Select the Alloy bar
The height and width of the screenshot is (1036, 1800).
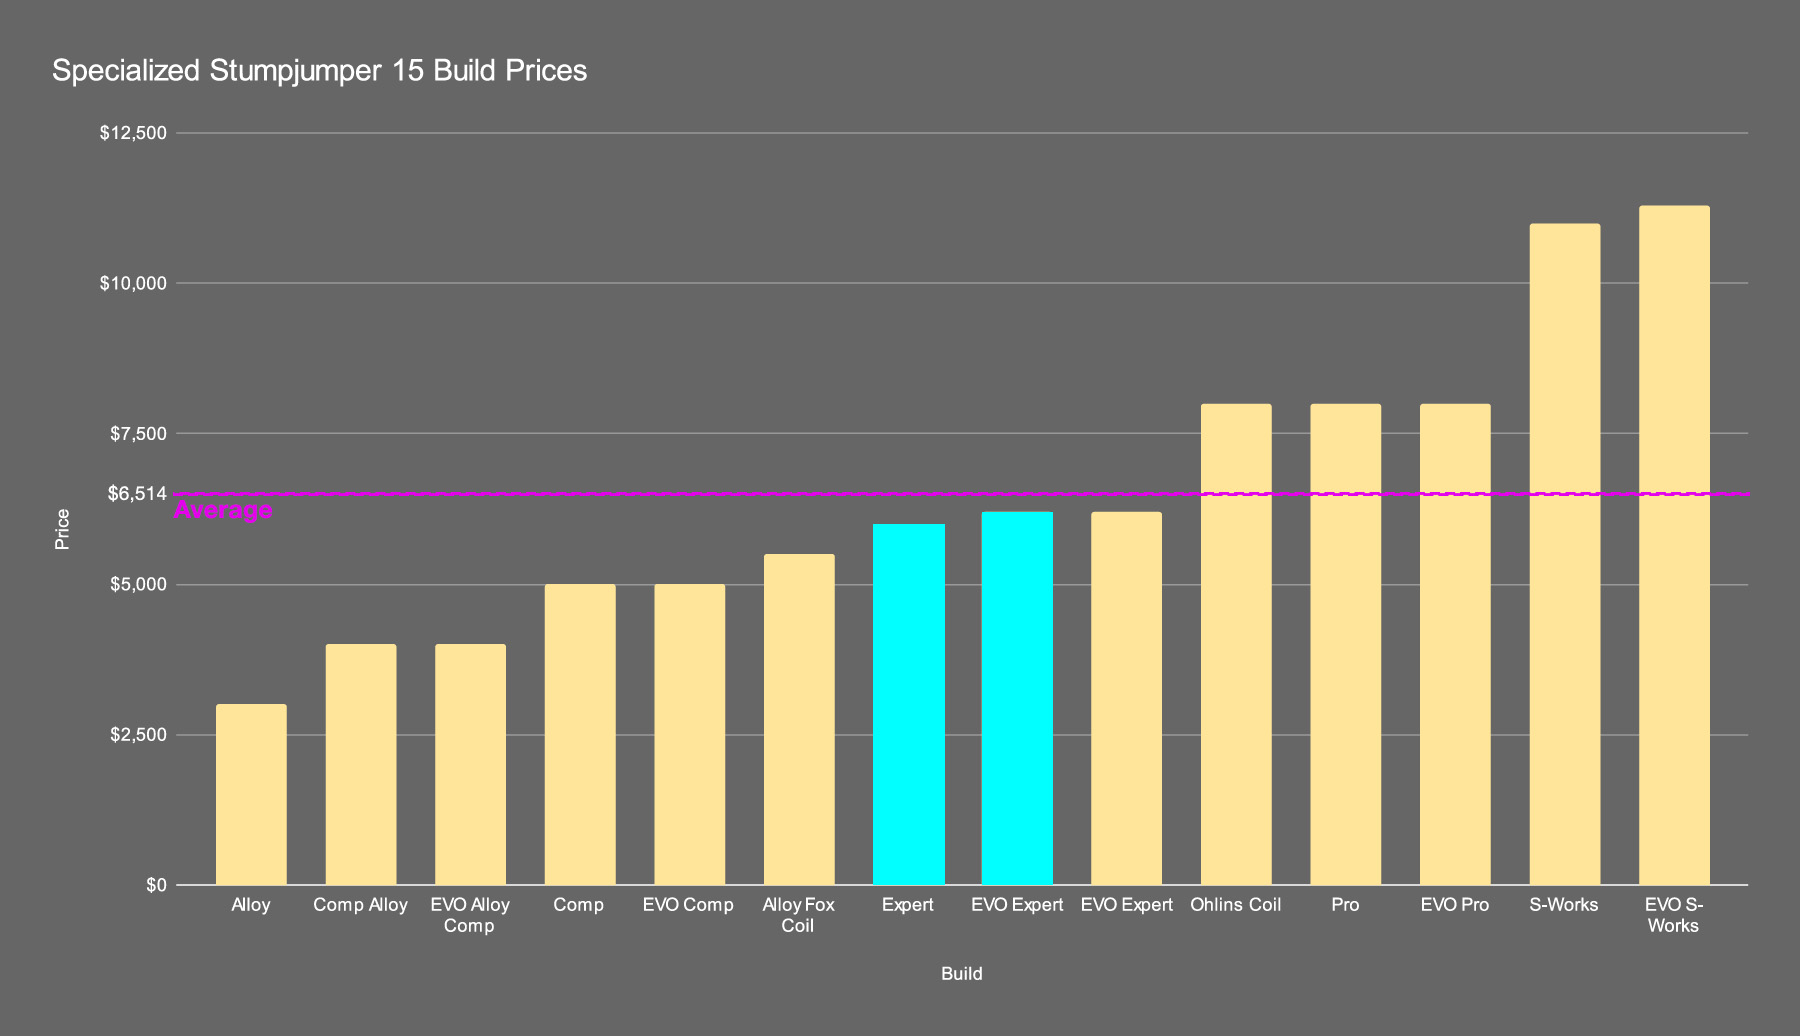point(251,794)
